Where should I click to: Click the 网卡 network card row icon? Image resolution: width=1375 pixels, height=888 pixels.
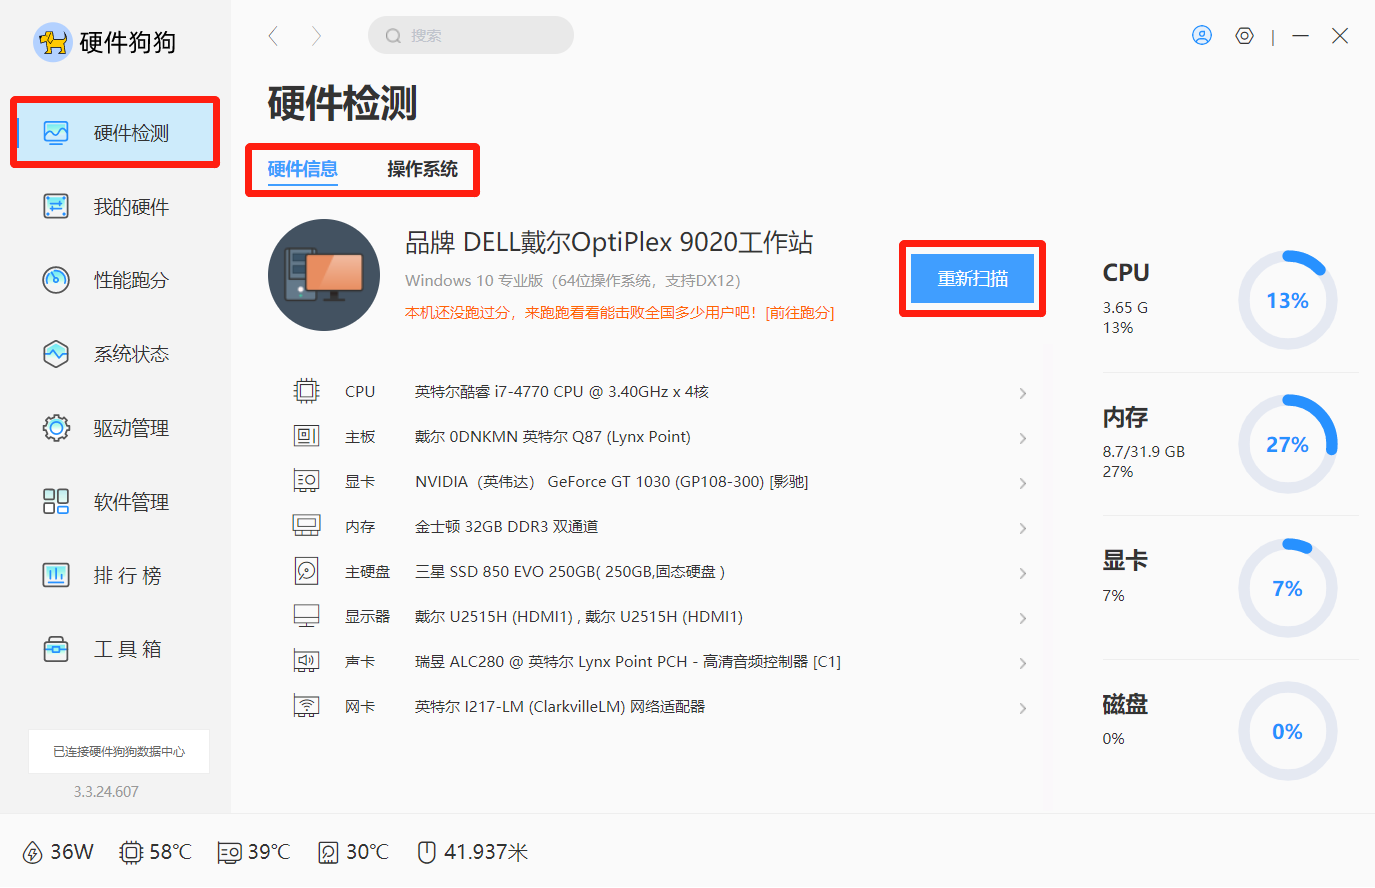(306, 706)
